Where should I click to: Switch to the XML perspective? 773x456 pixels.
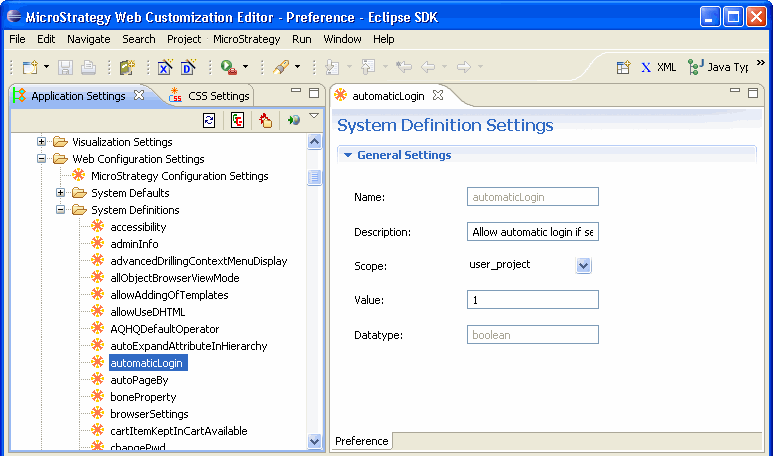coord(659,67)
